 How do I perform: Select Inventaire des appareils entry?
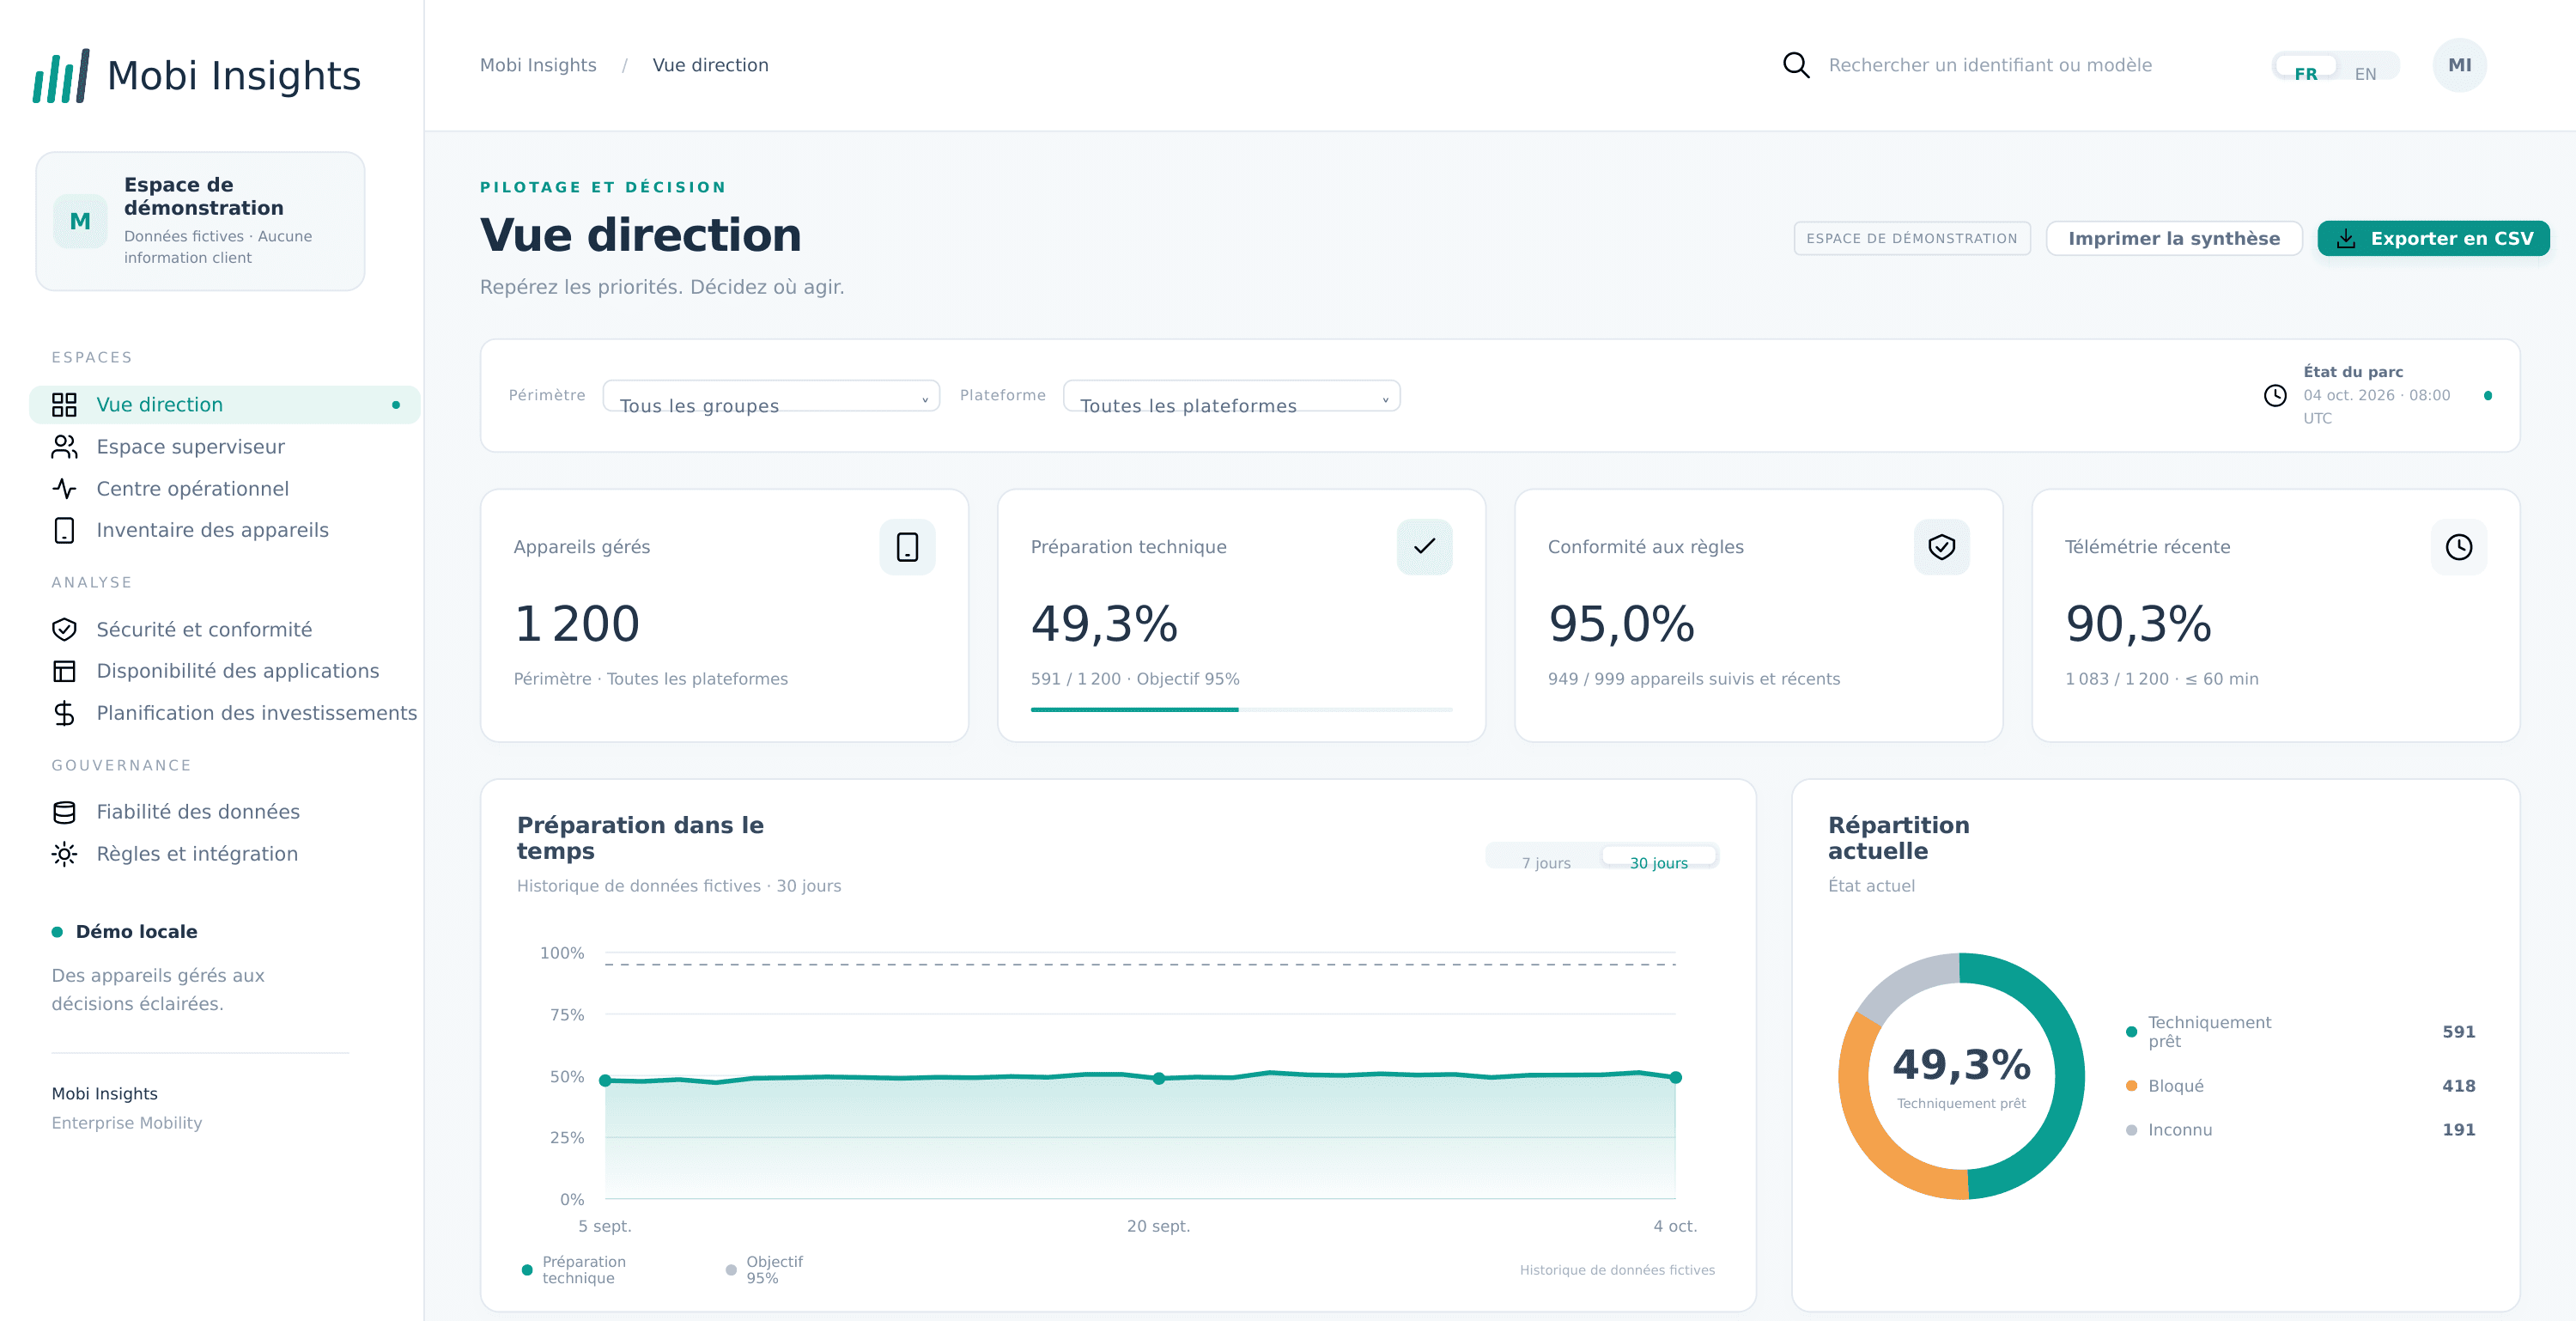tap(224, 530)
